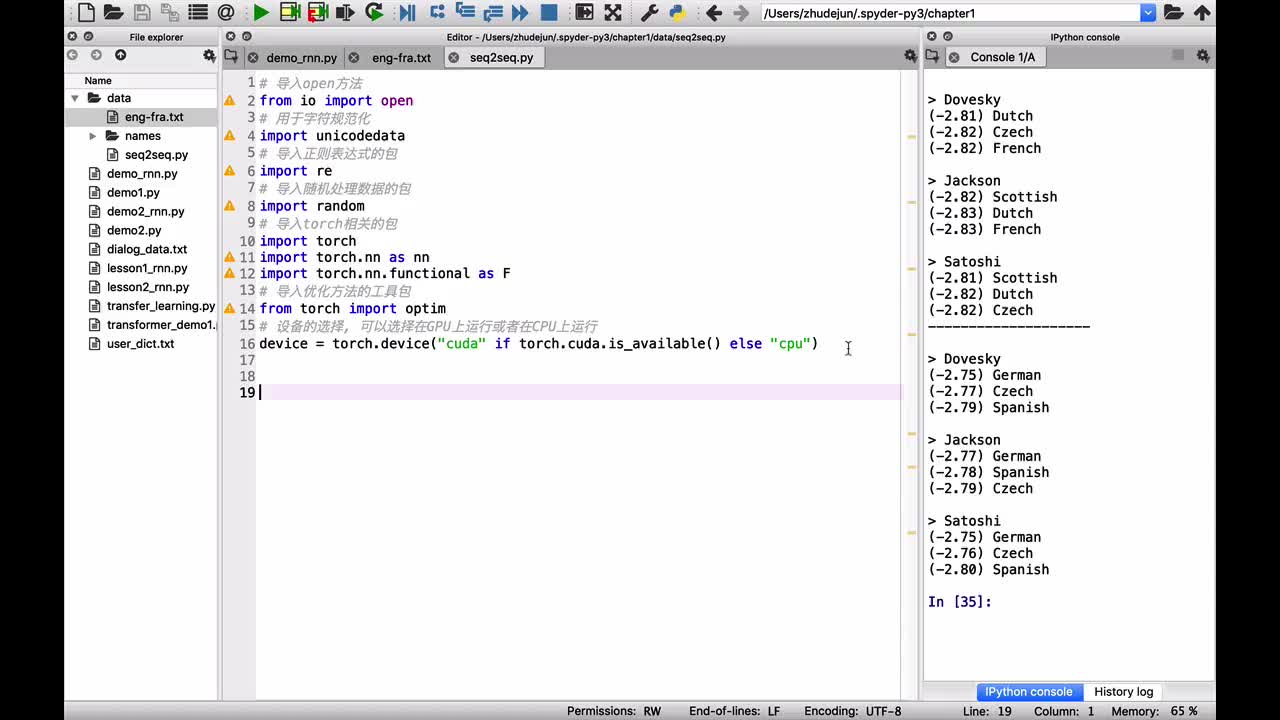
Task: Step return debug icon
Action: click(x=493, y=13)
